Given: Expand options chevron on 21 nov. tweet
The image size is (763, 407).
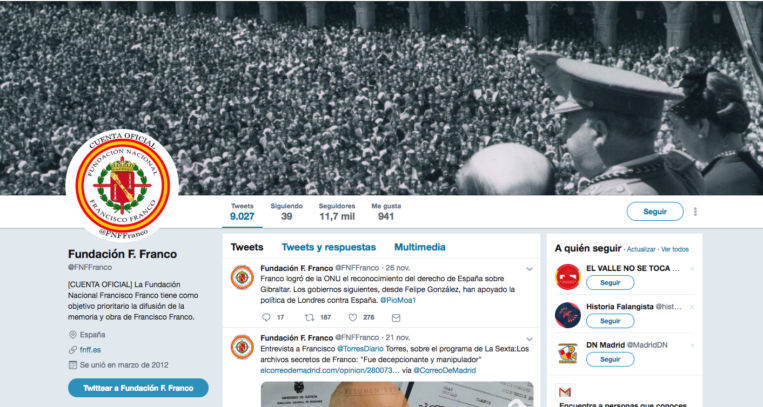Looking at the screenshot, I should (x=529, y=339).
